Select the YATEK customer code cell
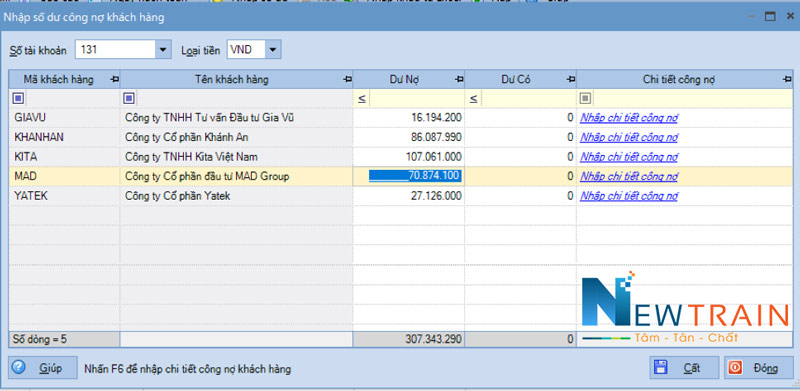This screenshot has width=800, height=391. pyautogui.click(x=64, y=196)
